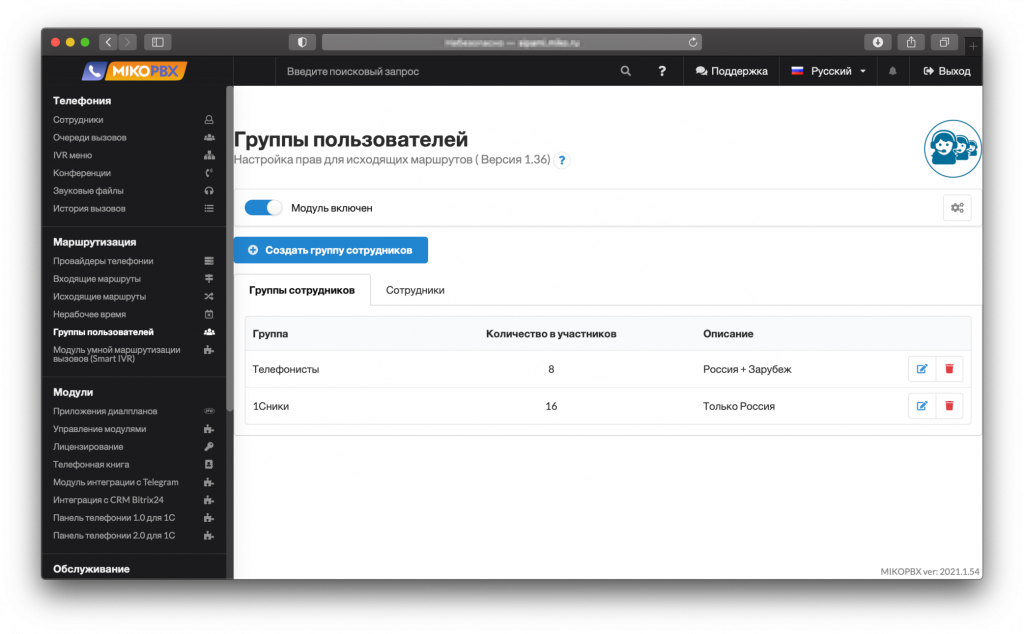This screenshot has height=634, width=1024.
Task: Open the Русский language dropdown
Action: pos(829,71)
